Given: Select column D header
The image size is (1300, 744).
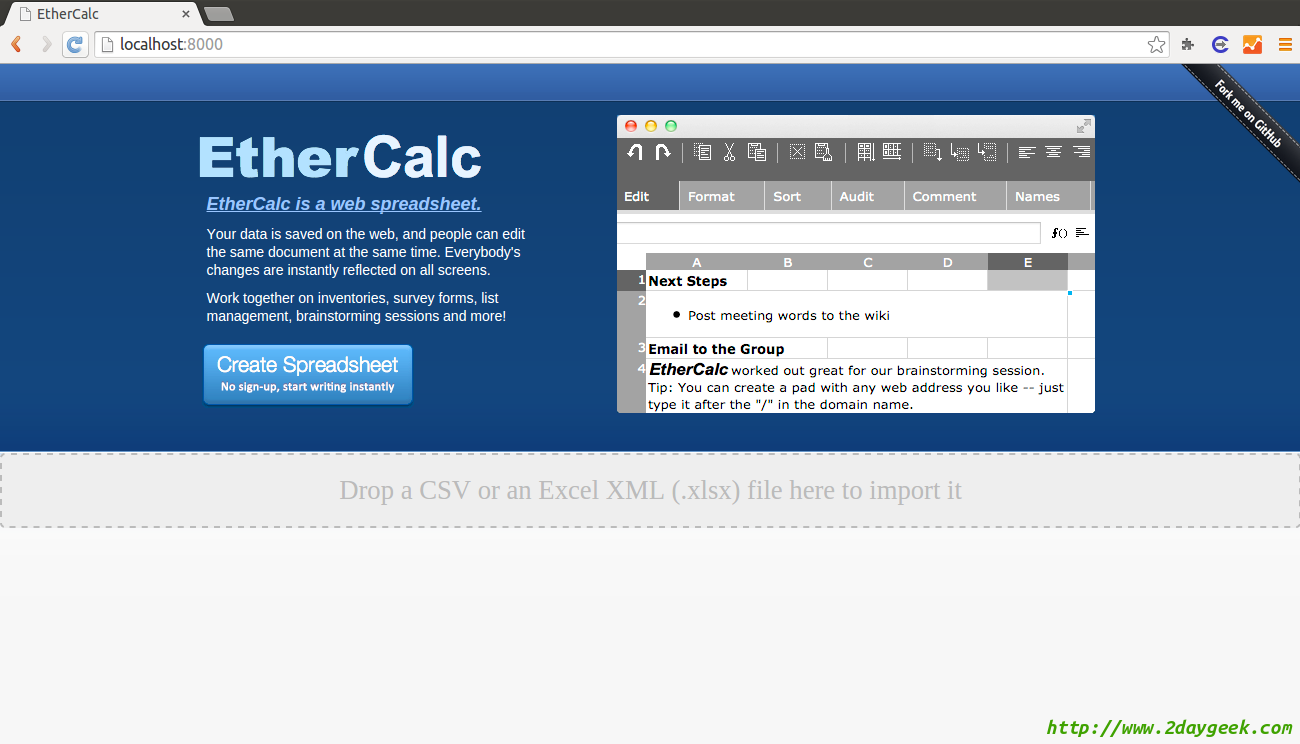Looking at the screenshot, I should point(948,262).
